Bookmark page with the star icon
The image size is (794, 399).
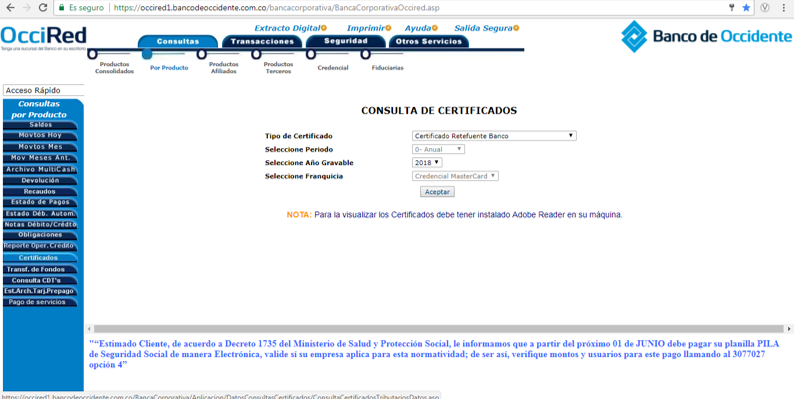[746, 8]
